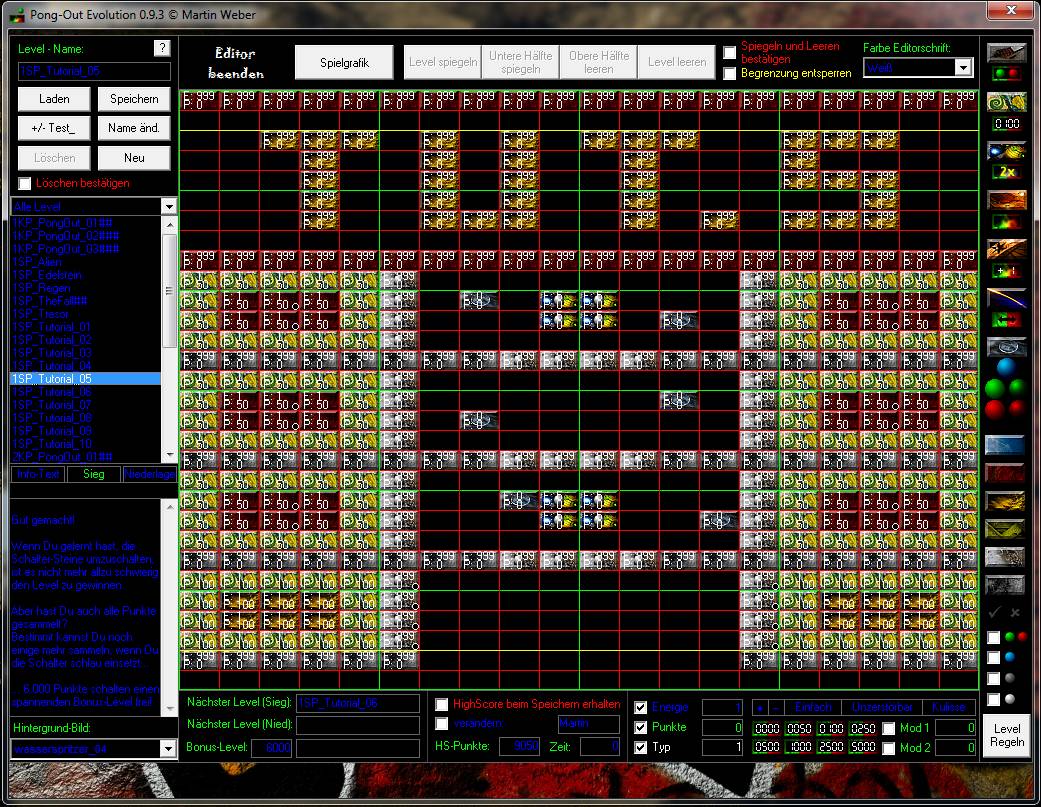Choose the 2x multiplier brick icon

[1006, 171]
